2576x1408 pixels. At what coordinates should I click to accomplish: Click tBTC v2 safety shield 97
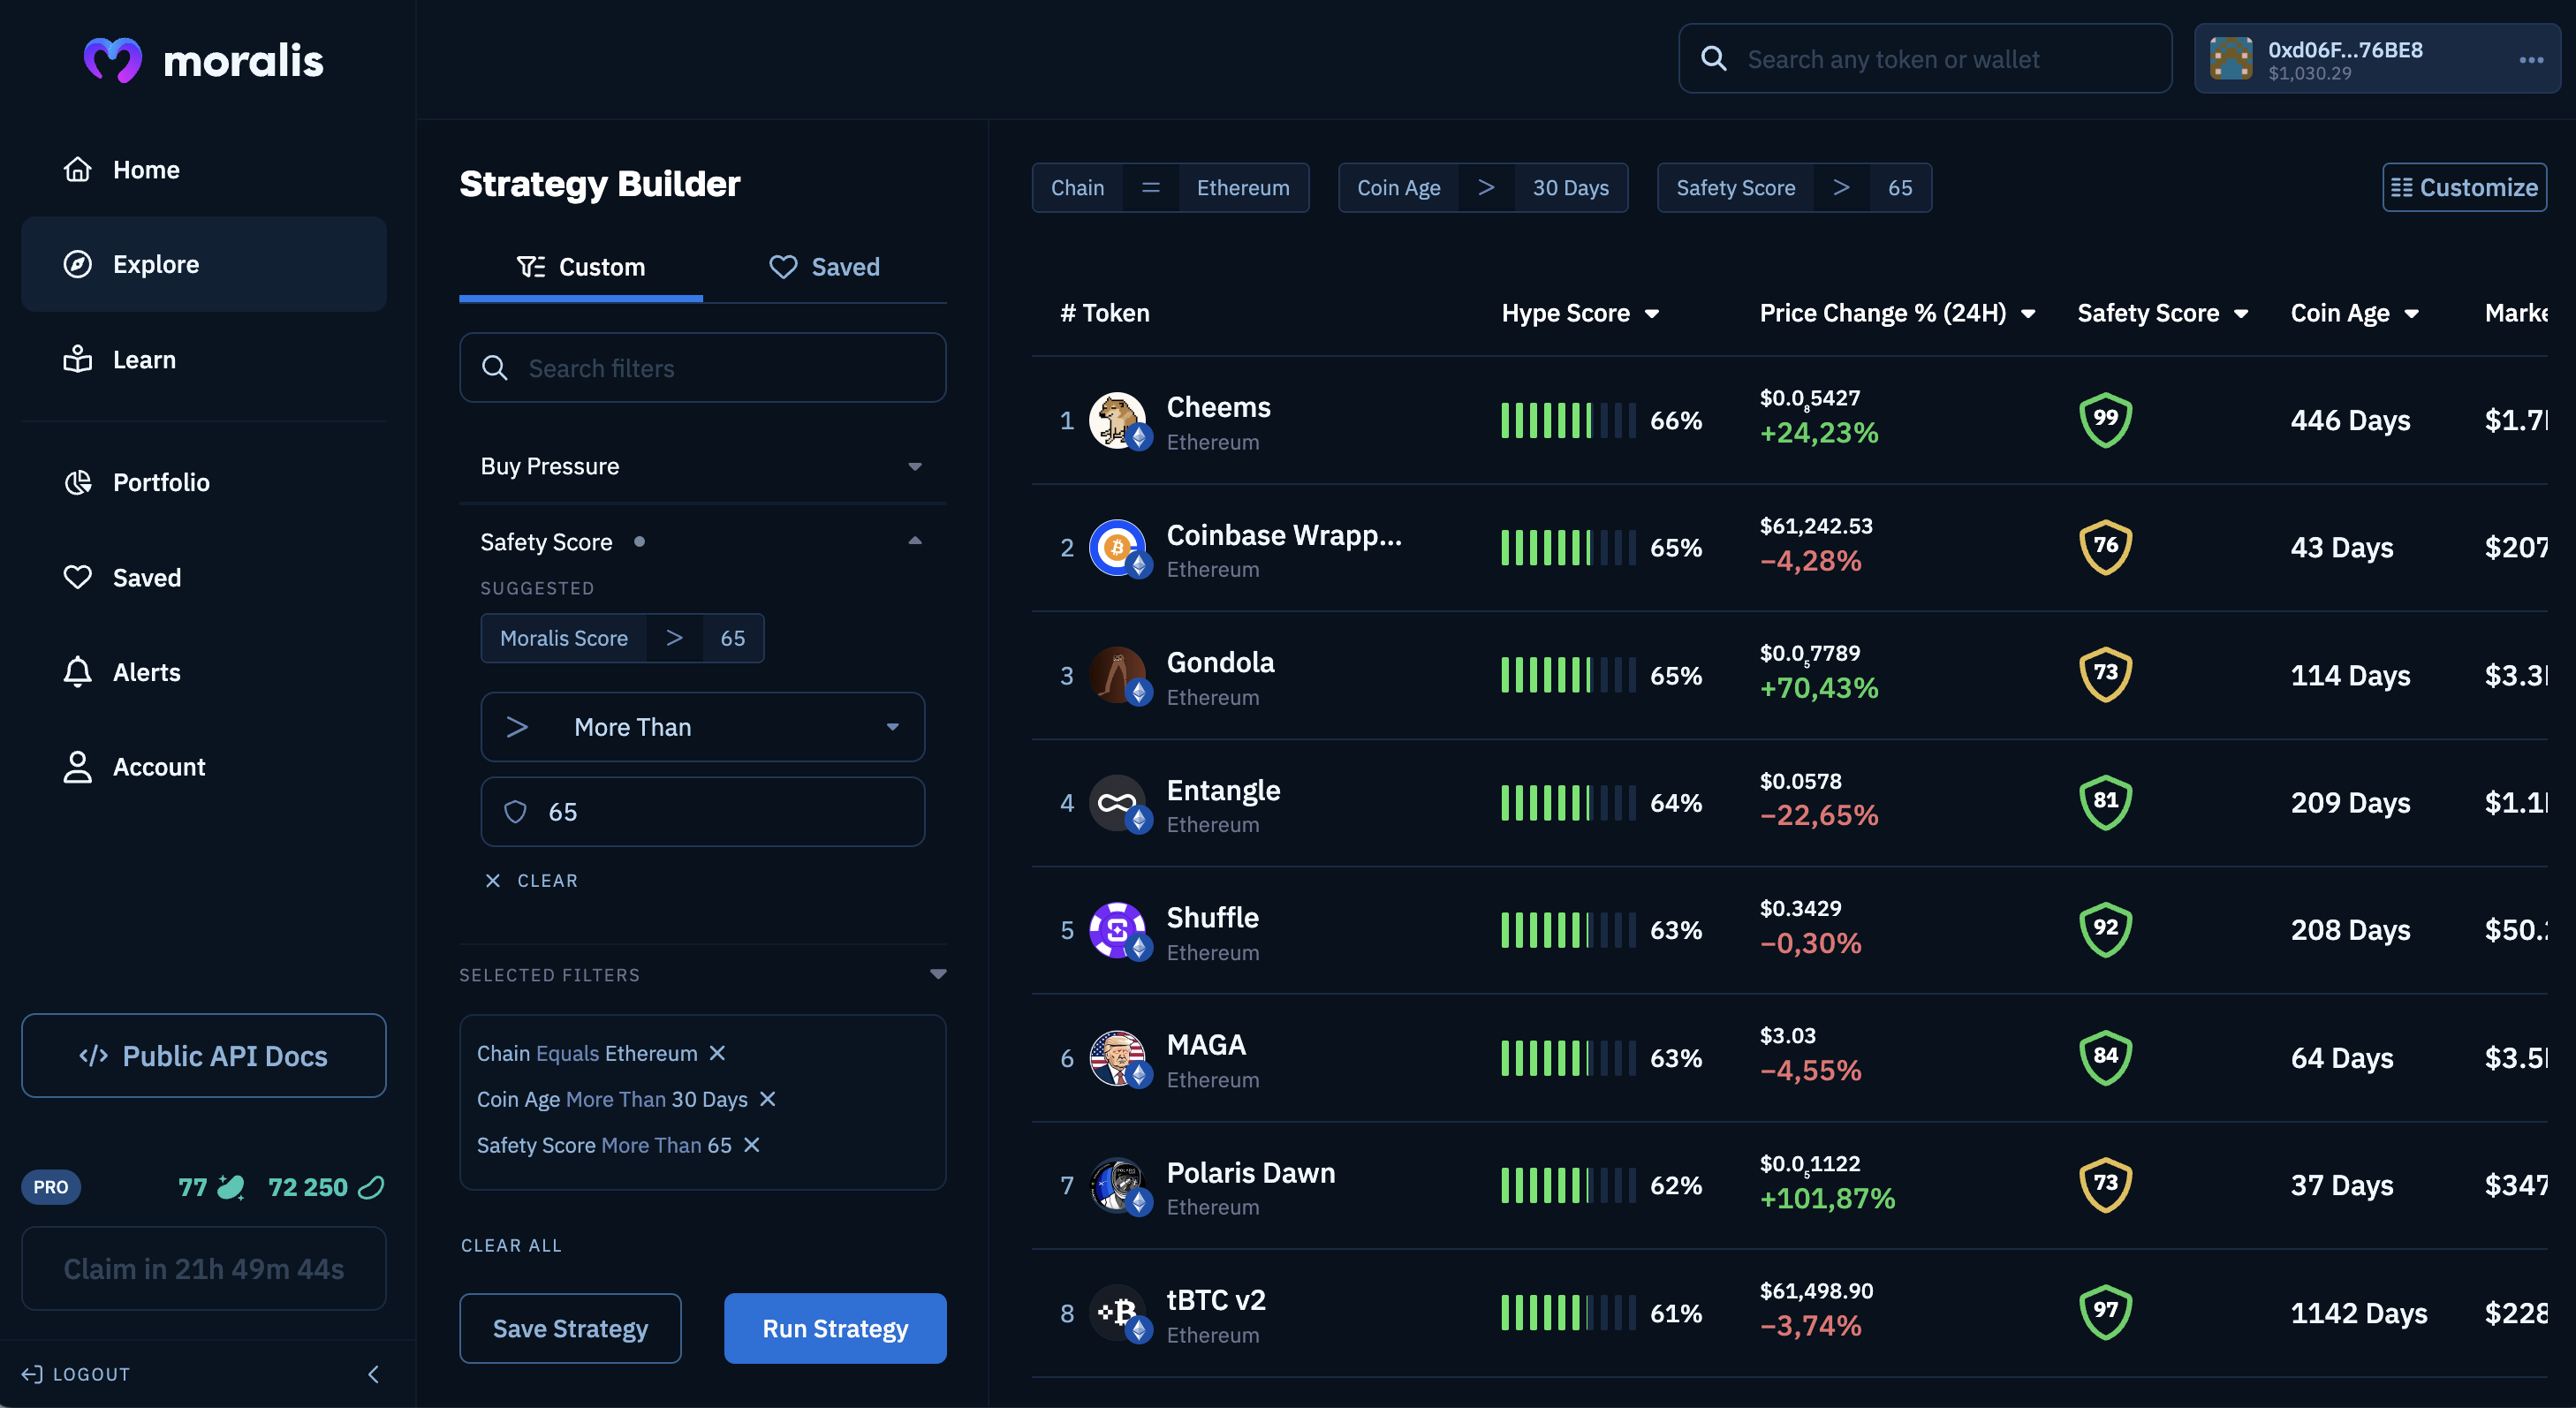(2106, 1312)
